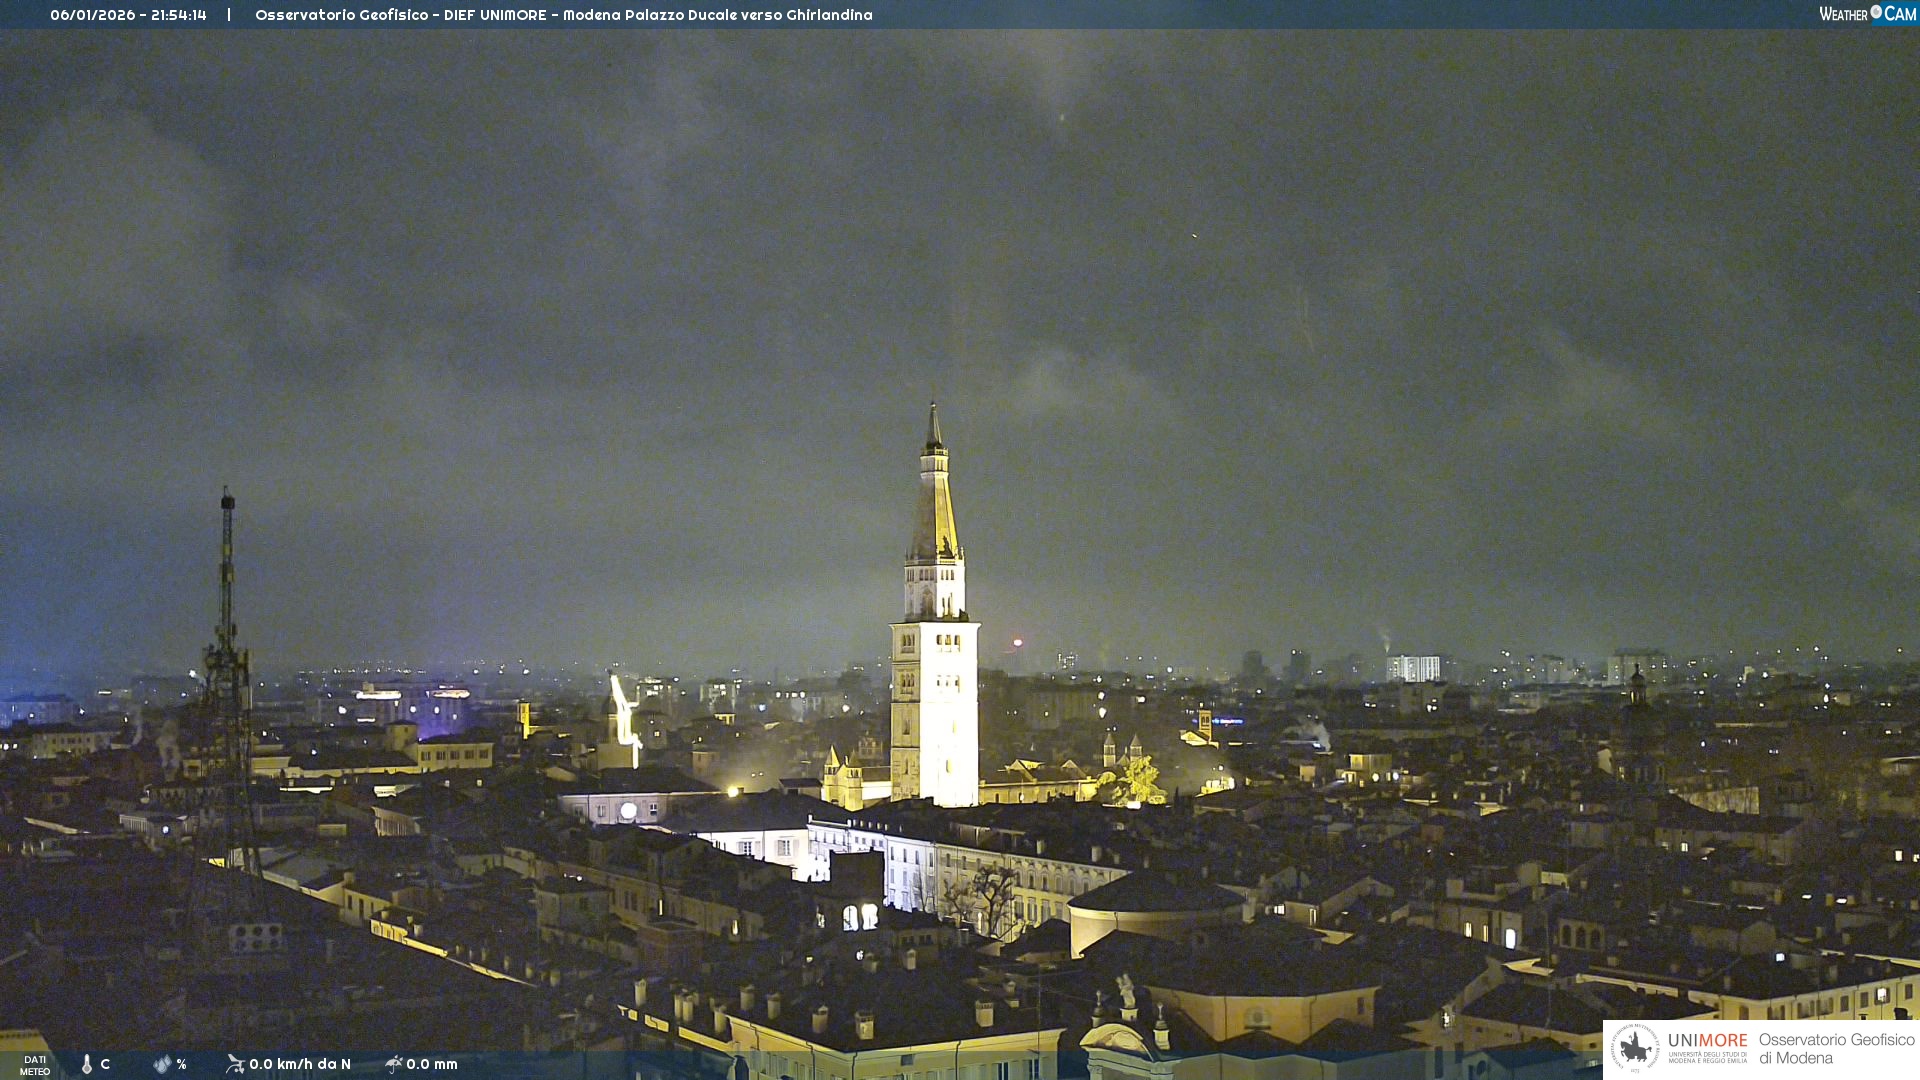The width and height of the screenshot is (1920, 1080).
Task: Click the humidity percent symbol
Action: click(x=181, y=1064)
